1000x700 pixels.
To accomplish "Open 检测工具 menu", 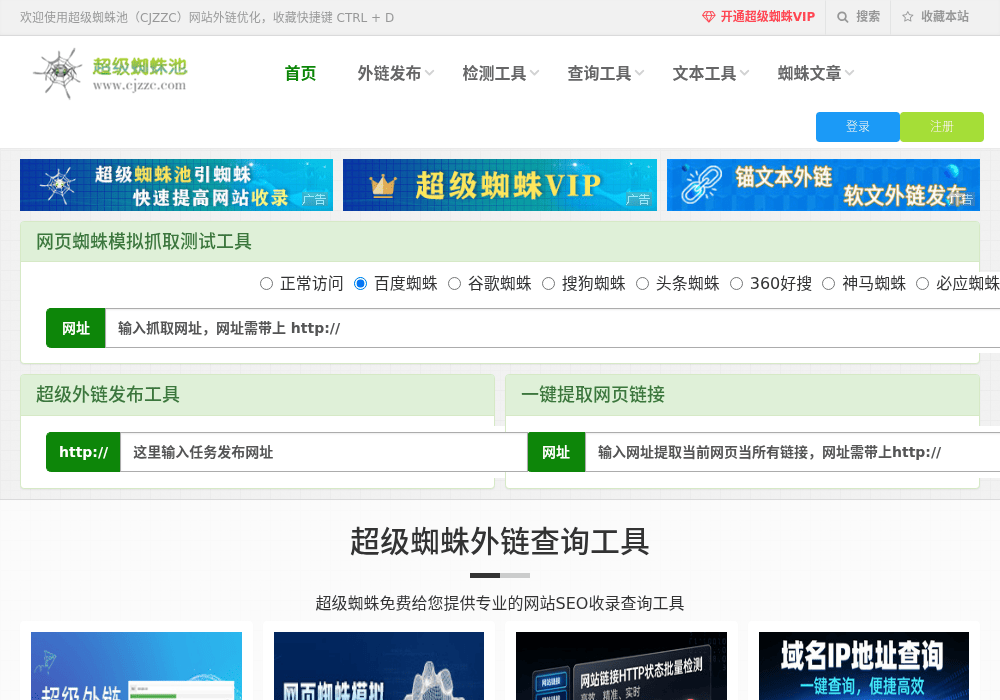I will click(x=494, y=73).
